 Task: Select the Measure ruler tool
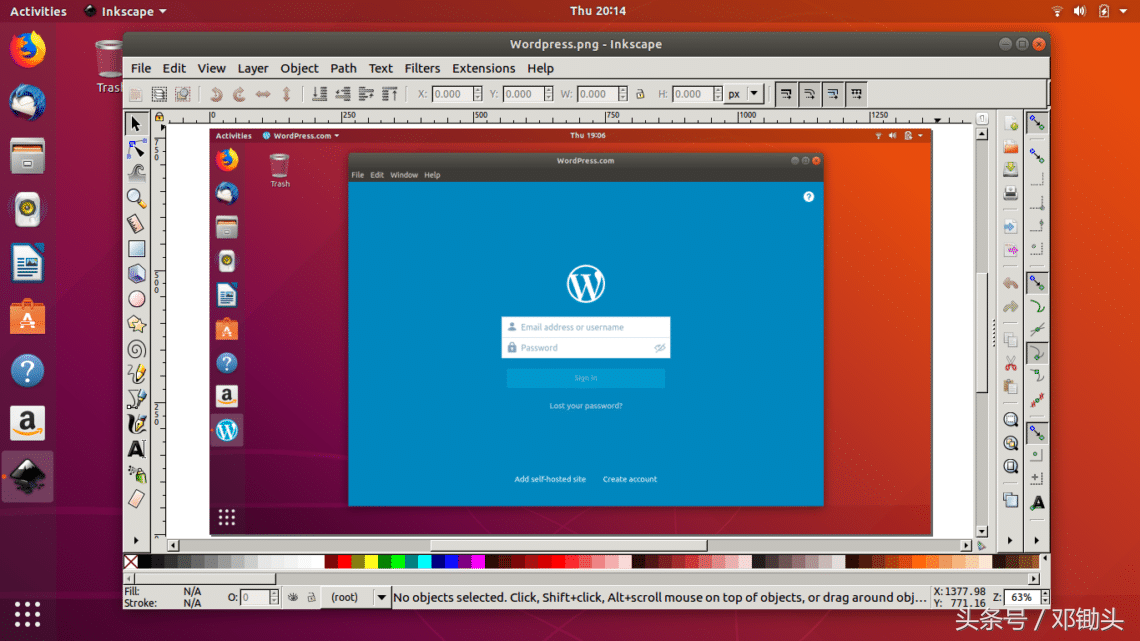136,223
